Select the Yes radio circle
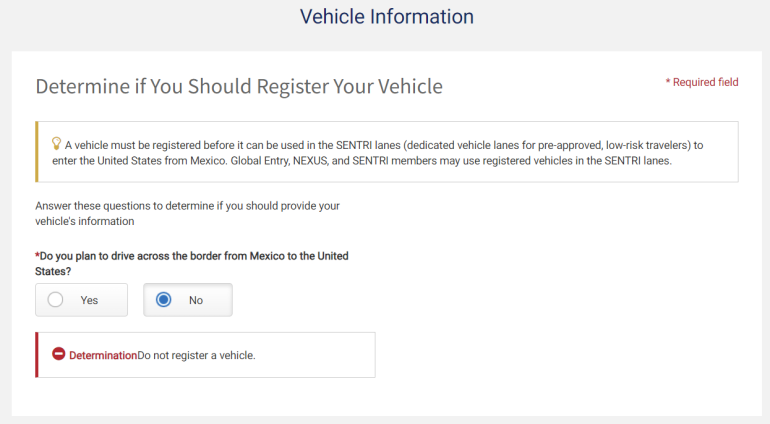The image size is (770, 424). (x=56, y=300)
